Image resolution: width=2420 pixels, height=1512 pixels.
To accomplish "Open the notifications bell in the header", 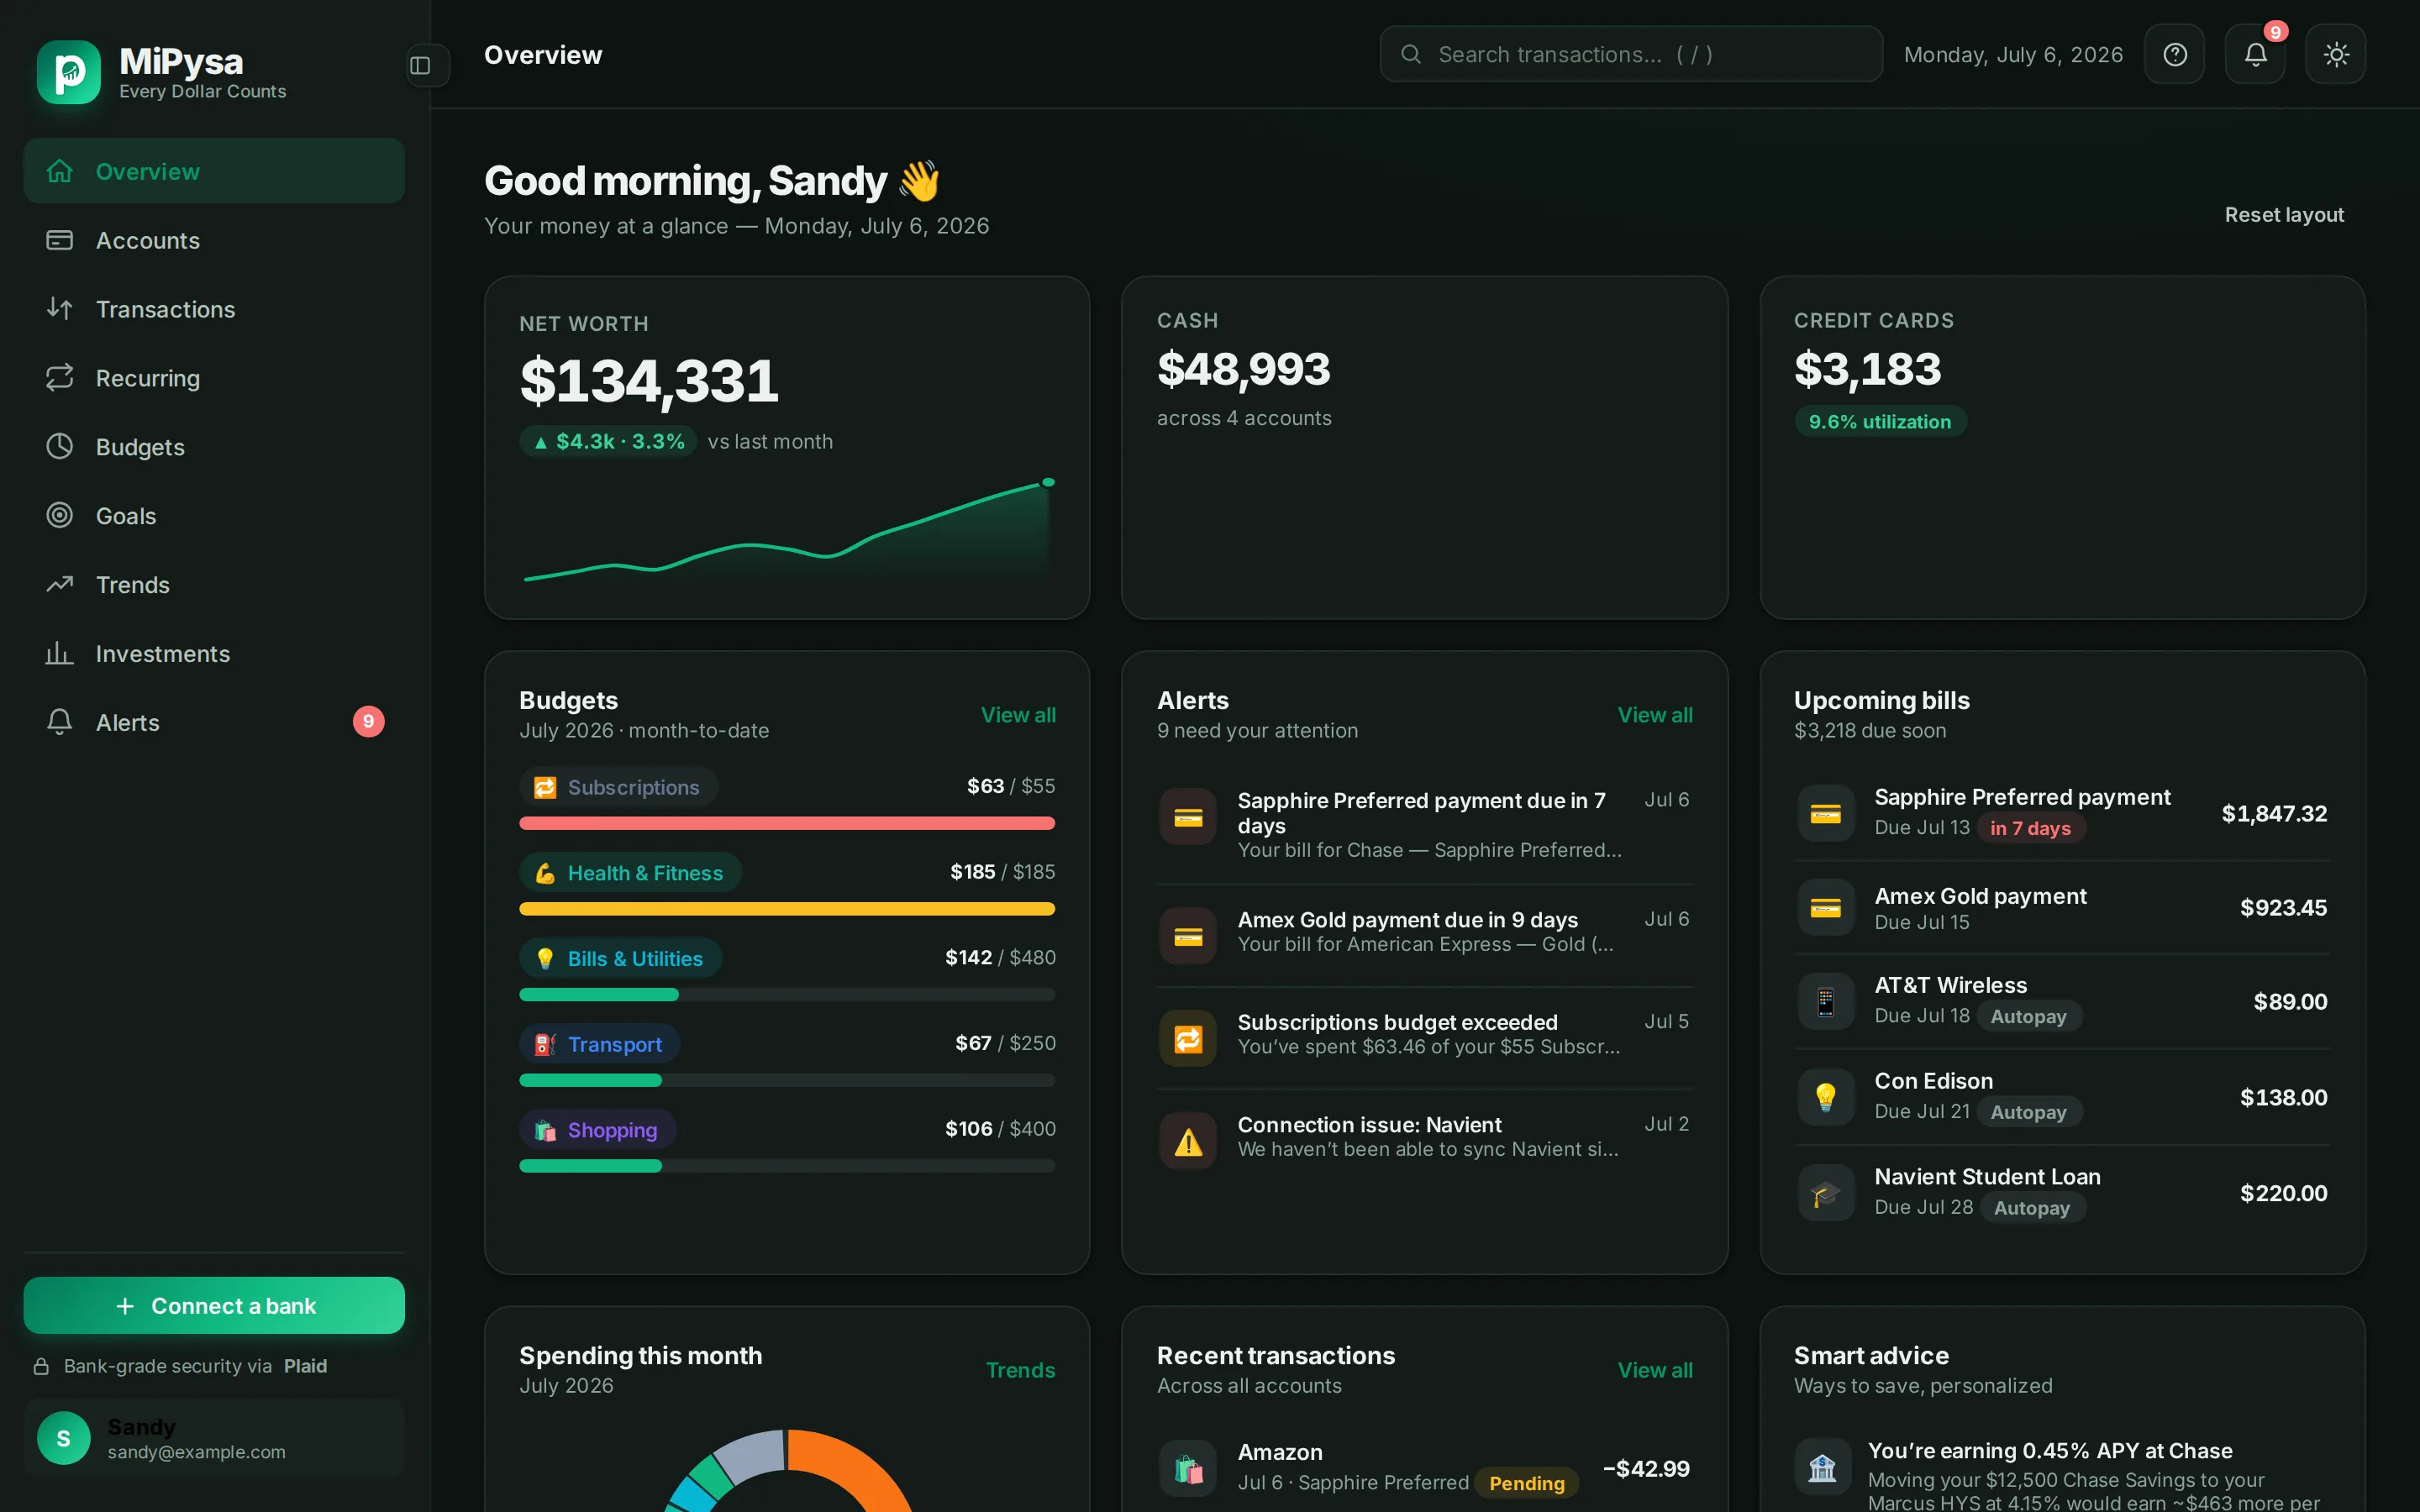I will click(2255, 54).
